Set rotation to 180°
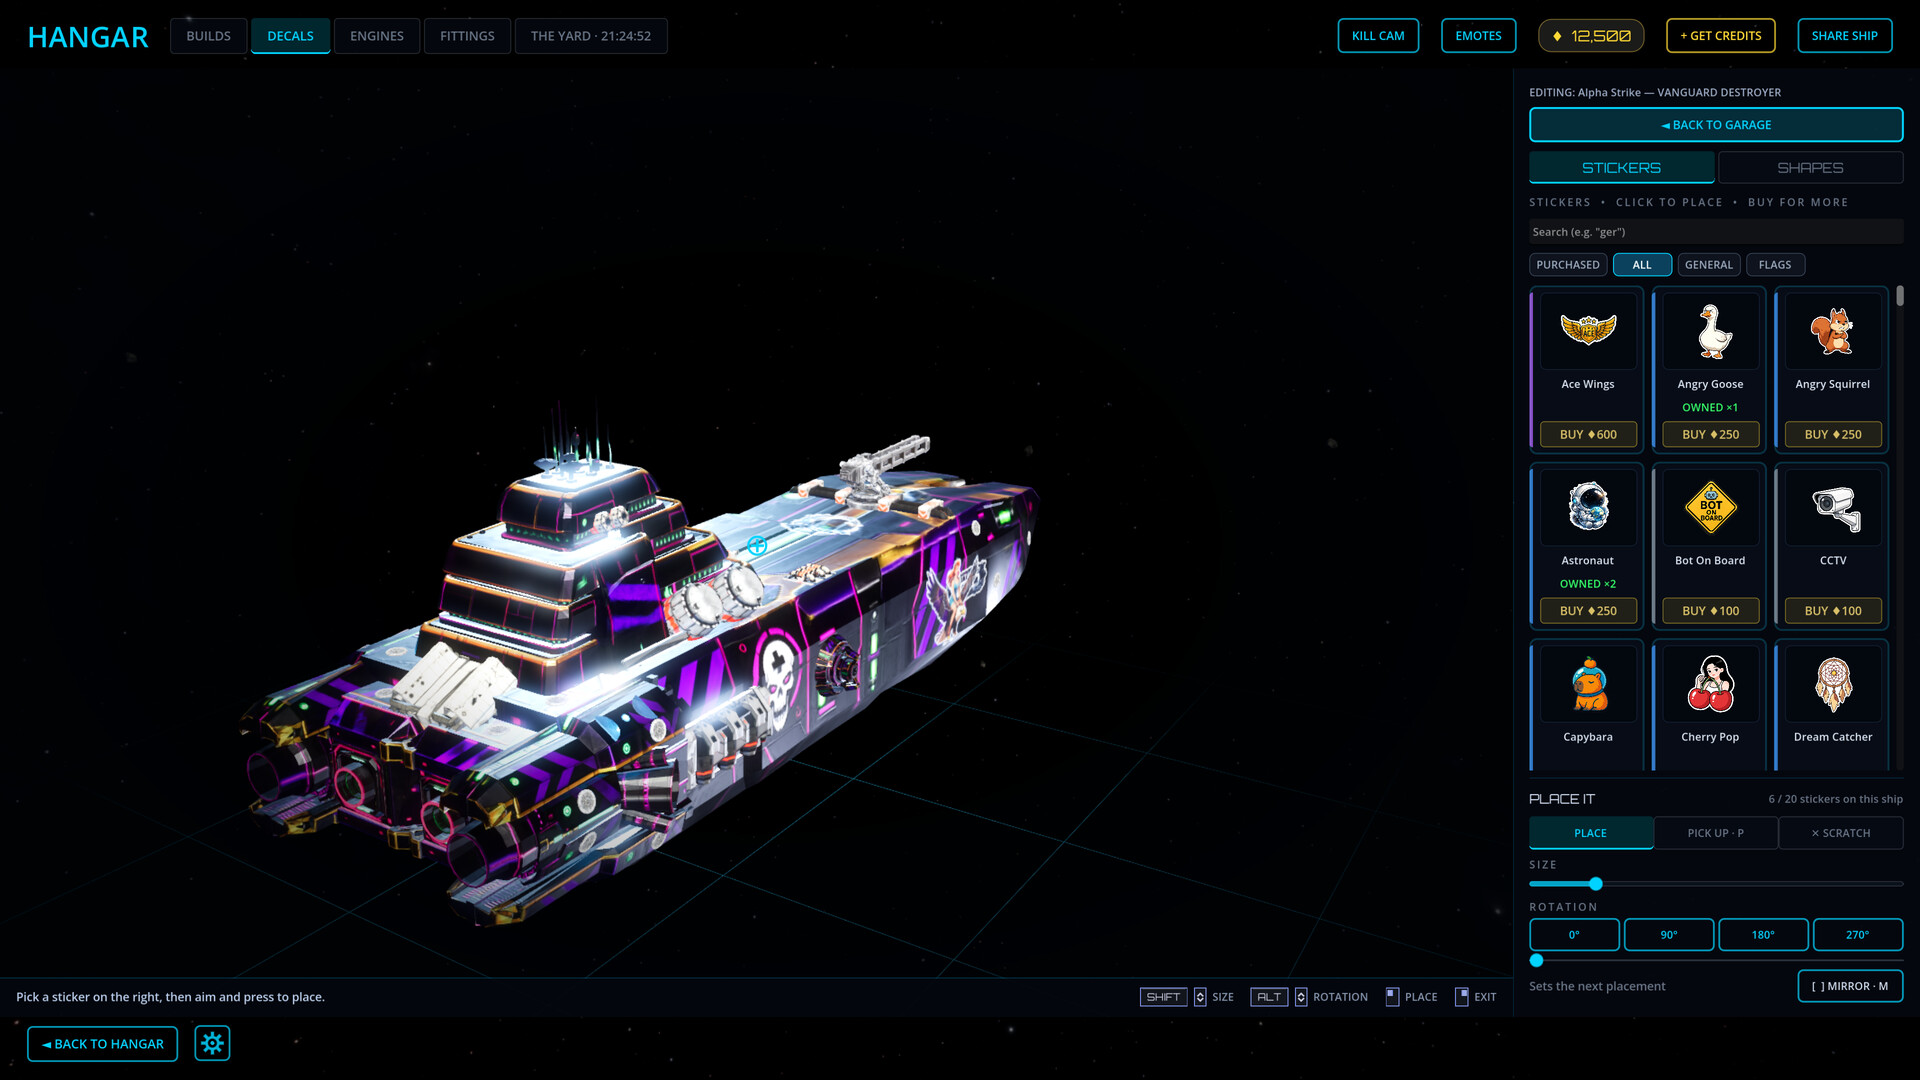This screenshot has width=1920, height=1080. [1763, 935]
